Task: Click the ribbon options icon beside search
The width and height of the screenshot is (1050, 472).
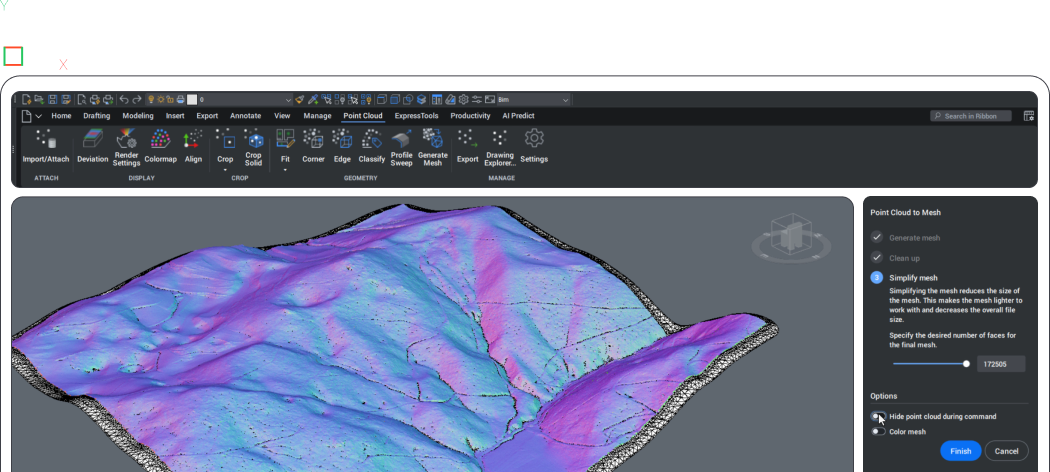Action: [1029, 116]
